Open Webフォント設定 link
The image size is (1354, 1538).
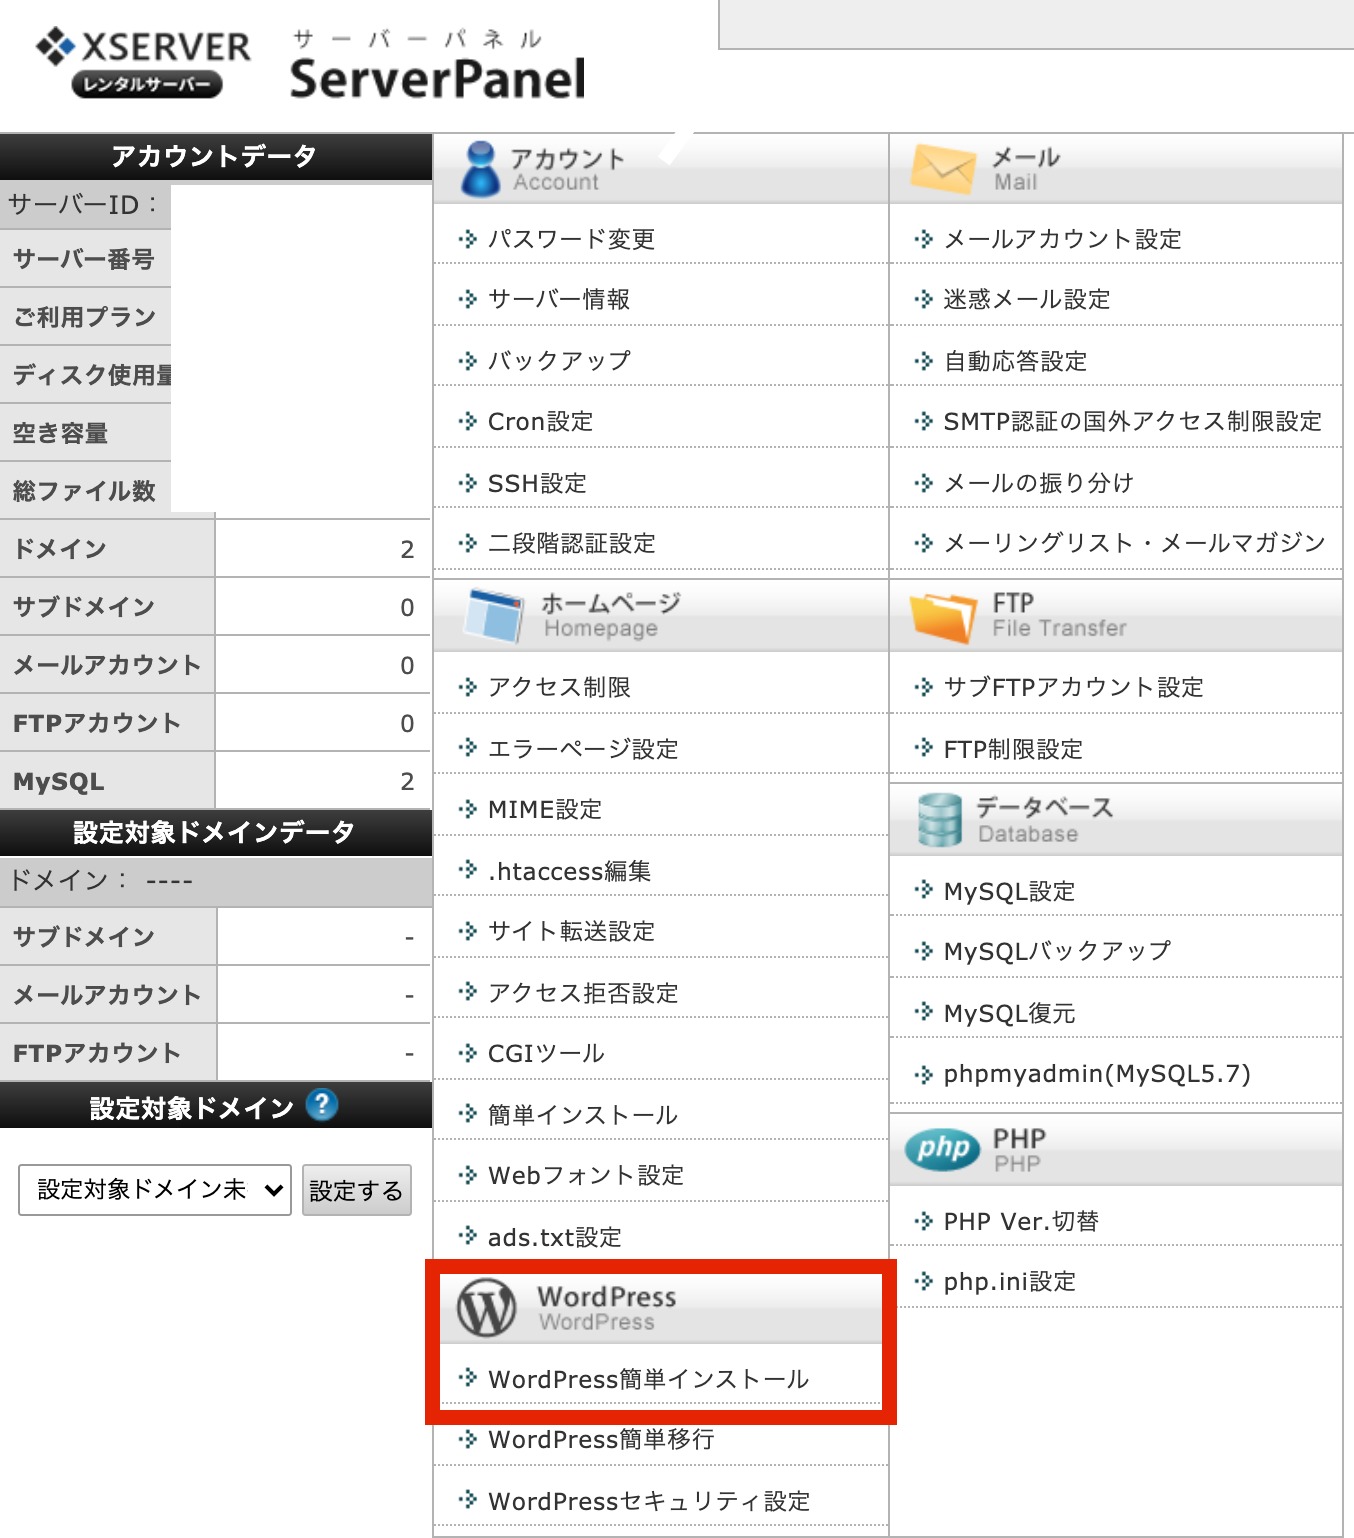[x=586, y=1175]
